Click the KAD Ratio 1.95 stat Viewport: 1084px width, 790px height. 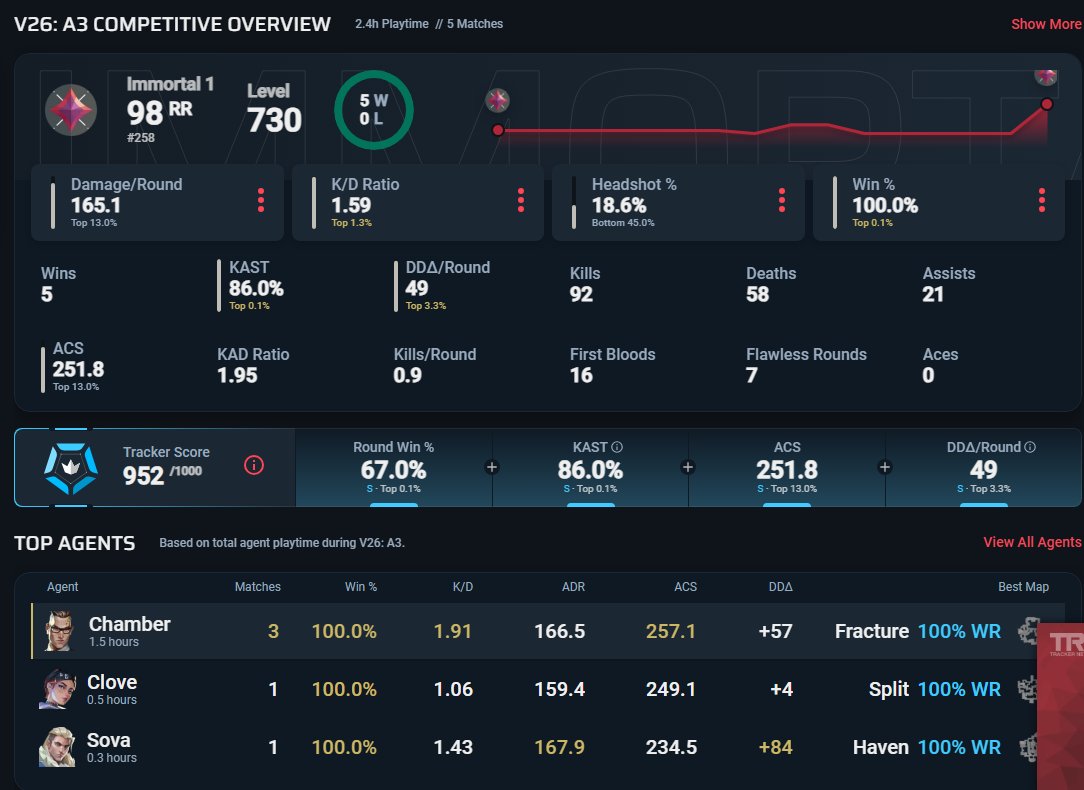[x=253, y=365]
